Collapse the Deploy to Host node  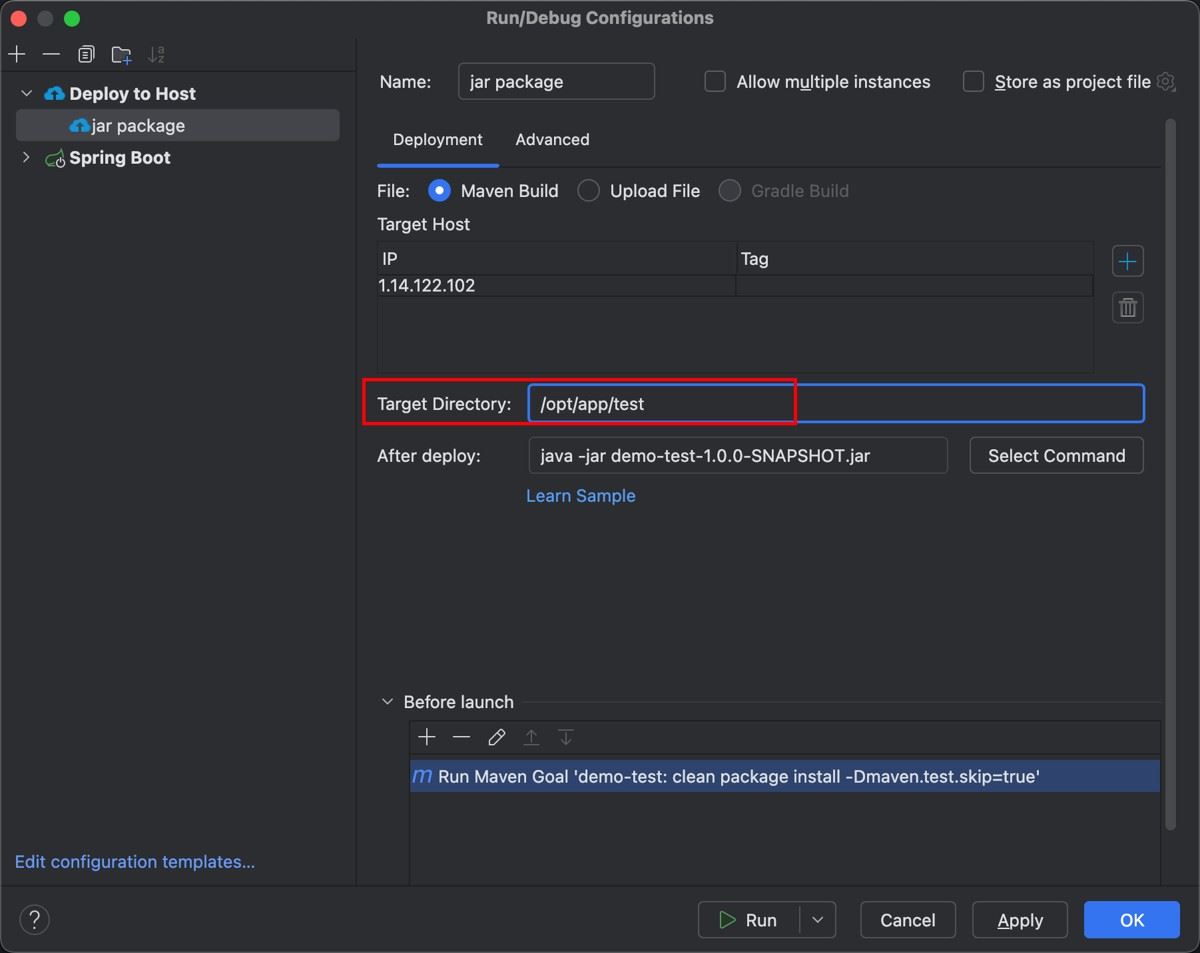pyautogui.click(x=26, y=94)
